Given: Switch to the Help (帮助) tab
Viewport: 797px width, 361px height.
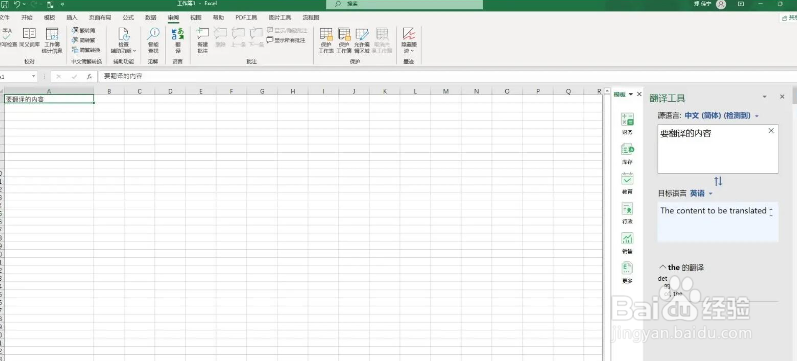Looking at the screenshot, I should point(218,17).
